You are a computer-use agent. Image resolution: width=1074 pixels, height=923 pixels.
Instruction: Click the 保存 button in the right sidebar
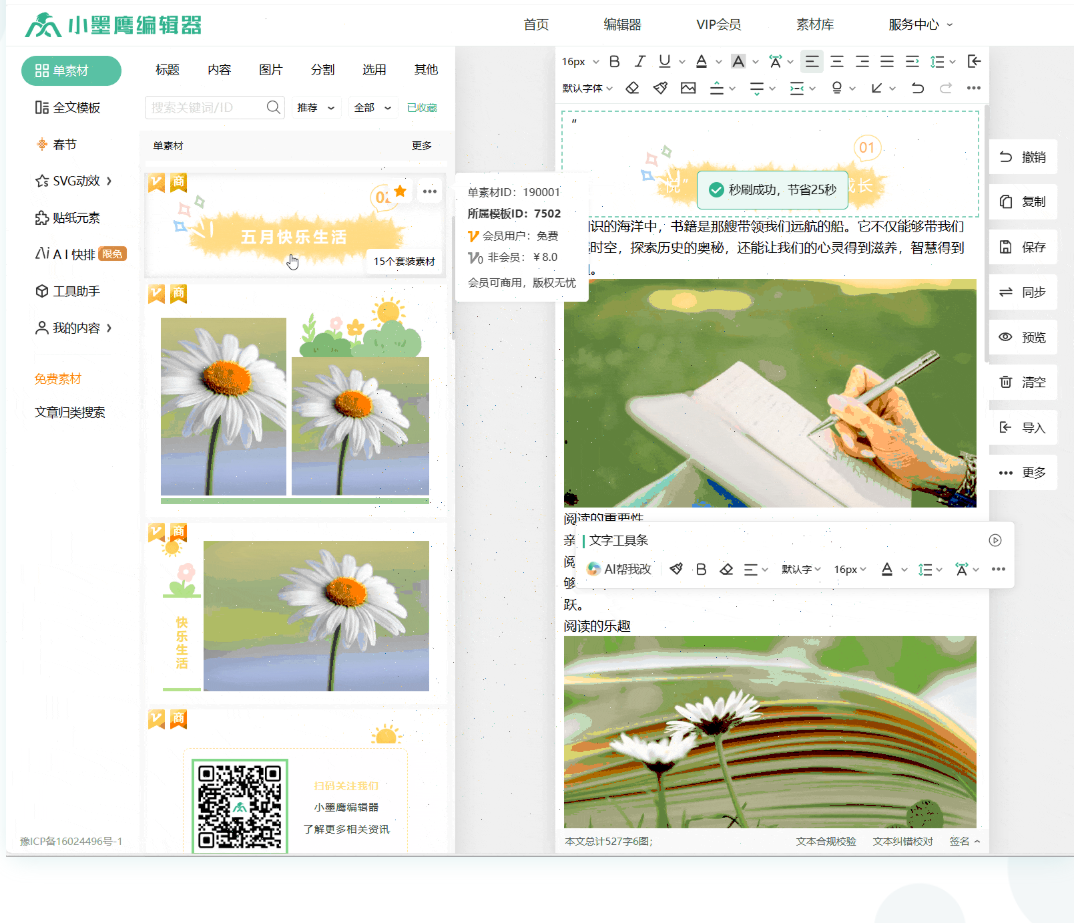pyautogui.click(x=1023, y=247)
